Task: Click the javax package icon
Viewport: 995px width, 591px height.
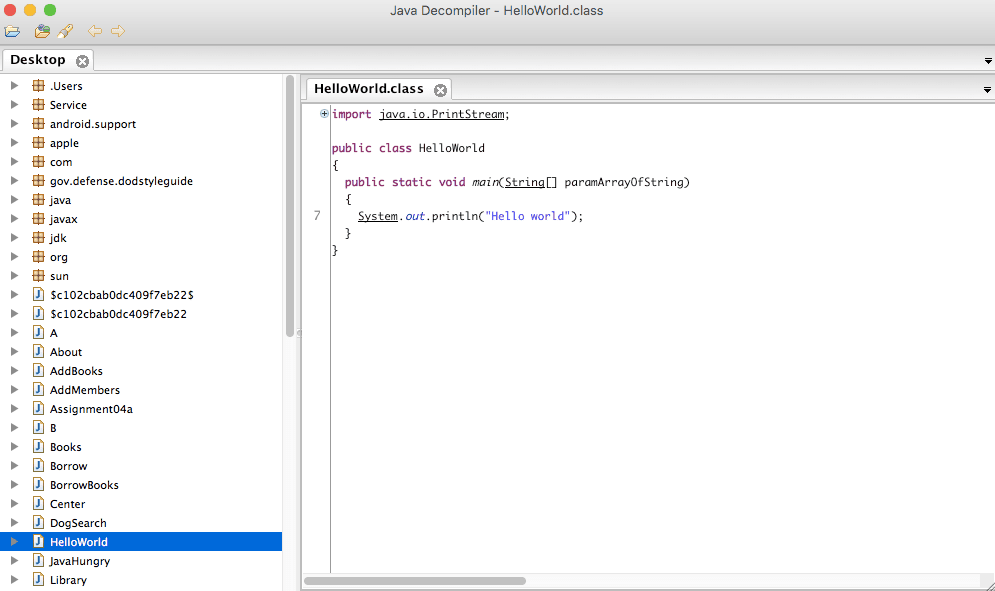Action: pyautogui.click(x=39, y=218)
